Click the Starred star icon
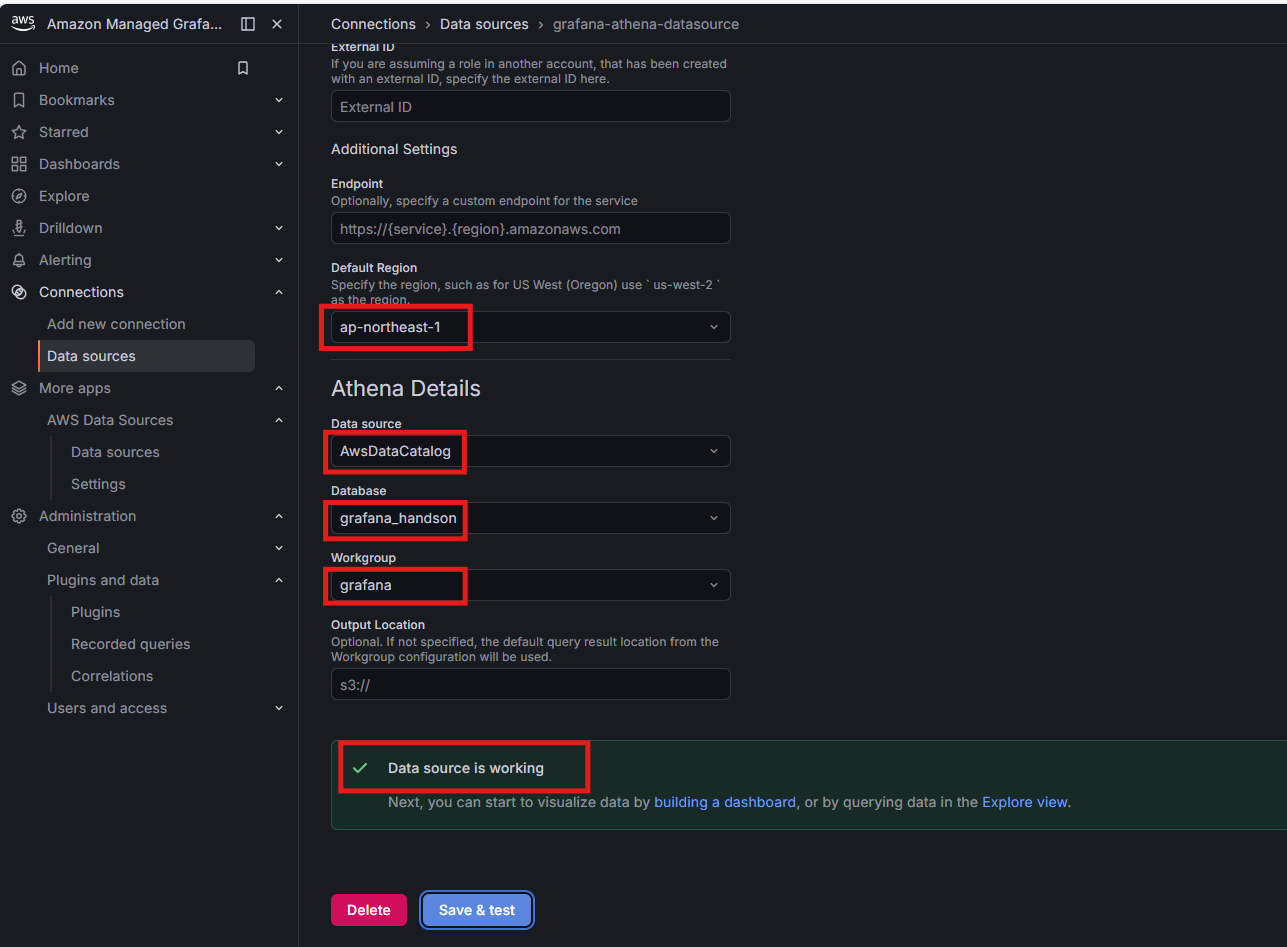Screen dimensions: 1287x947 (19, 132)
